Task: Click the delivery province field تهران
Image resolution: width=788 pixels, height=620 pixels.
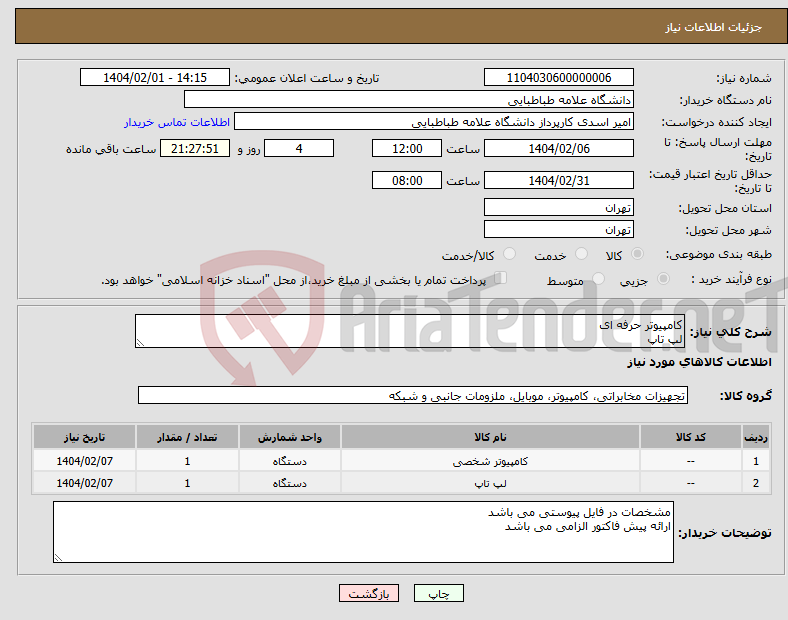Action: pyautogui.click(x=558, y=207)
